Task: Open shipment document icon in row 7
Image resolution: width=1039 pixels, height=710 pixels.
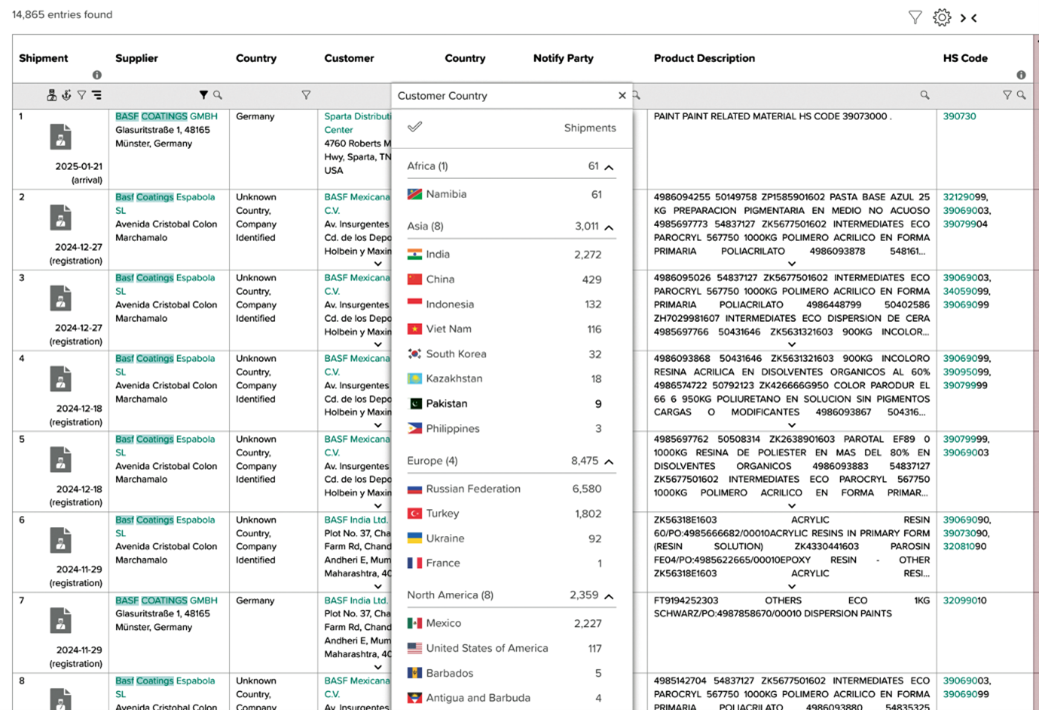Action: 60,621
